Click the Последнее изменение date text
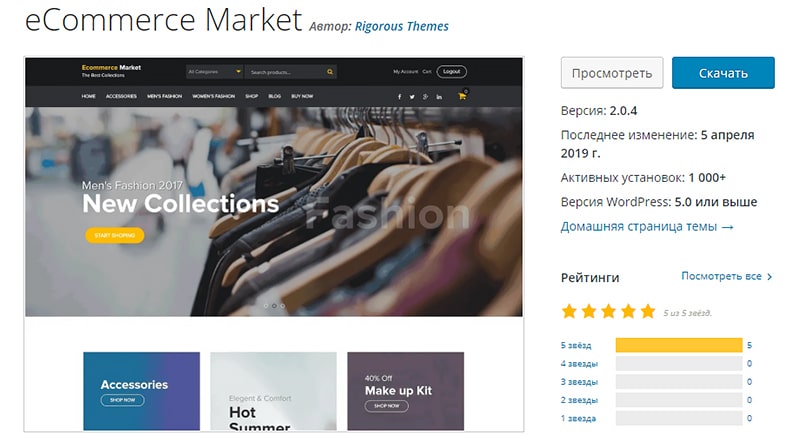The image size is (800, 437). [x=658, y=144]
